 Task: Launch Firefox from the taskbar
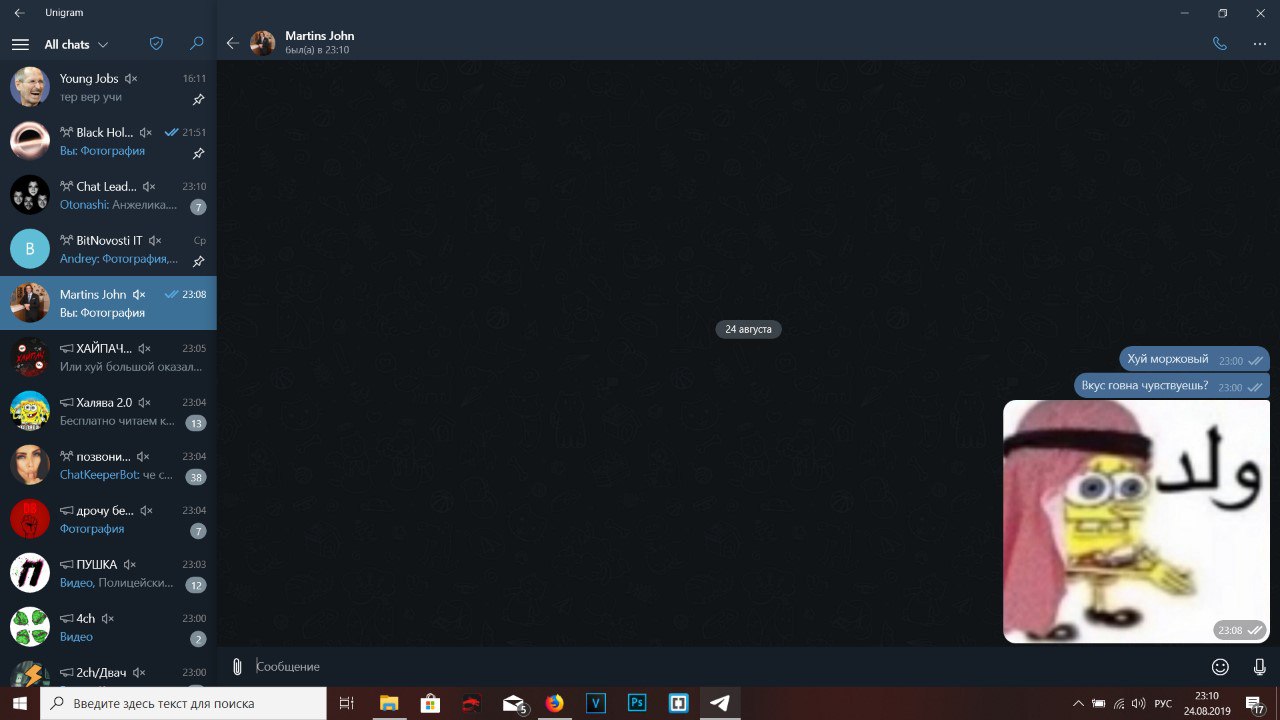point(555,703)
